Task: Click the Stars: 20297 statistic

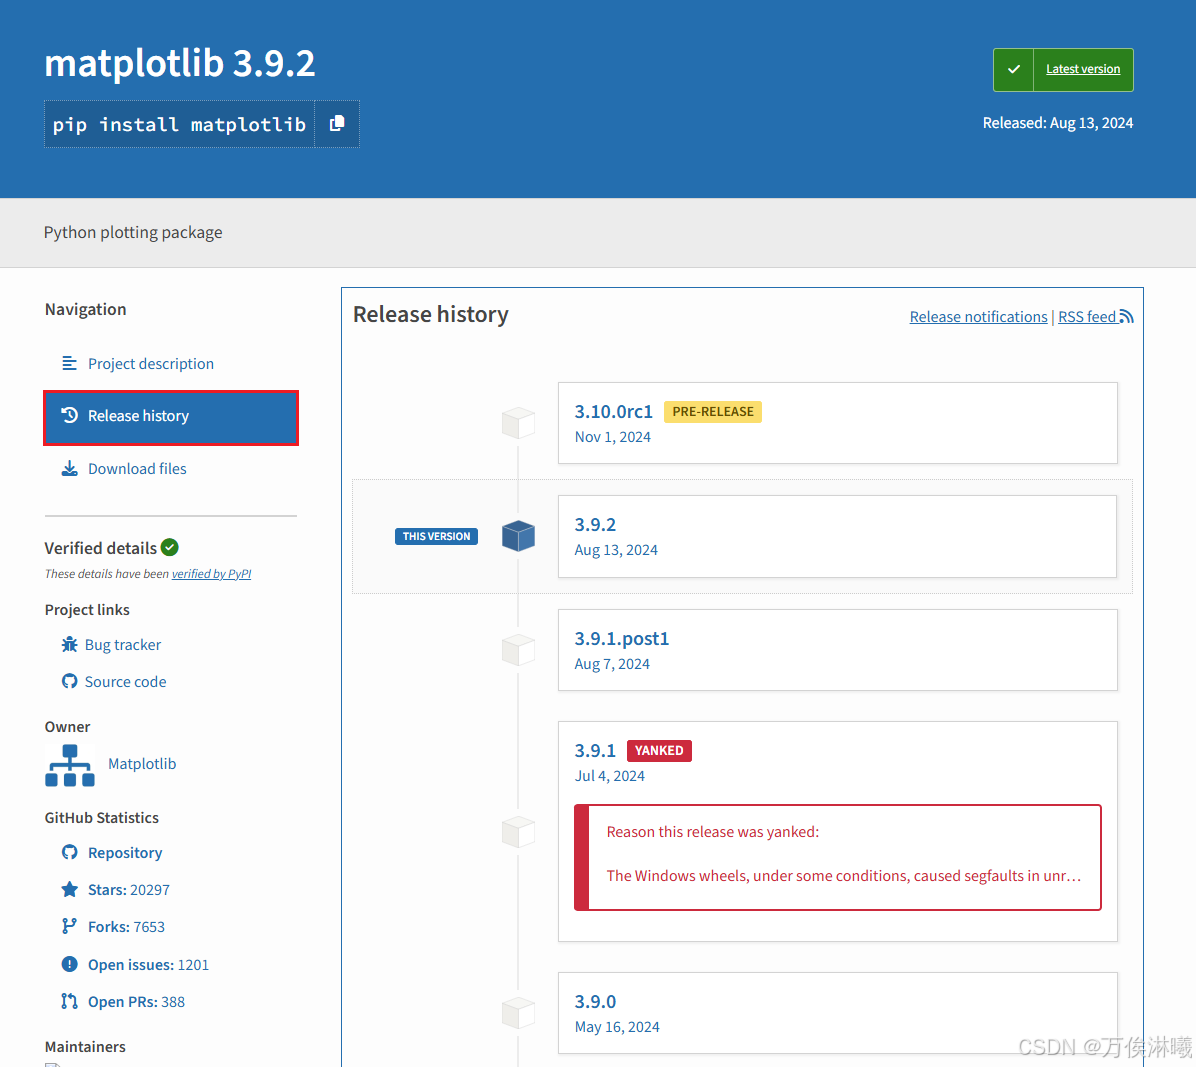Action: 129,890
